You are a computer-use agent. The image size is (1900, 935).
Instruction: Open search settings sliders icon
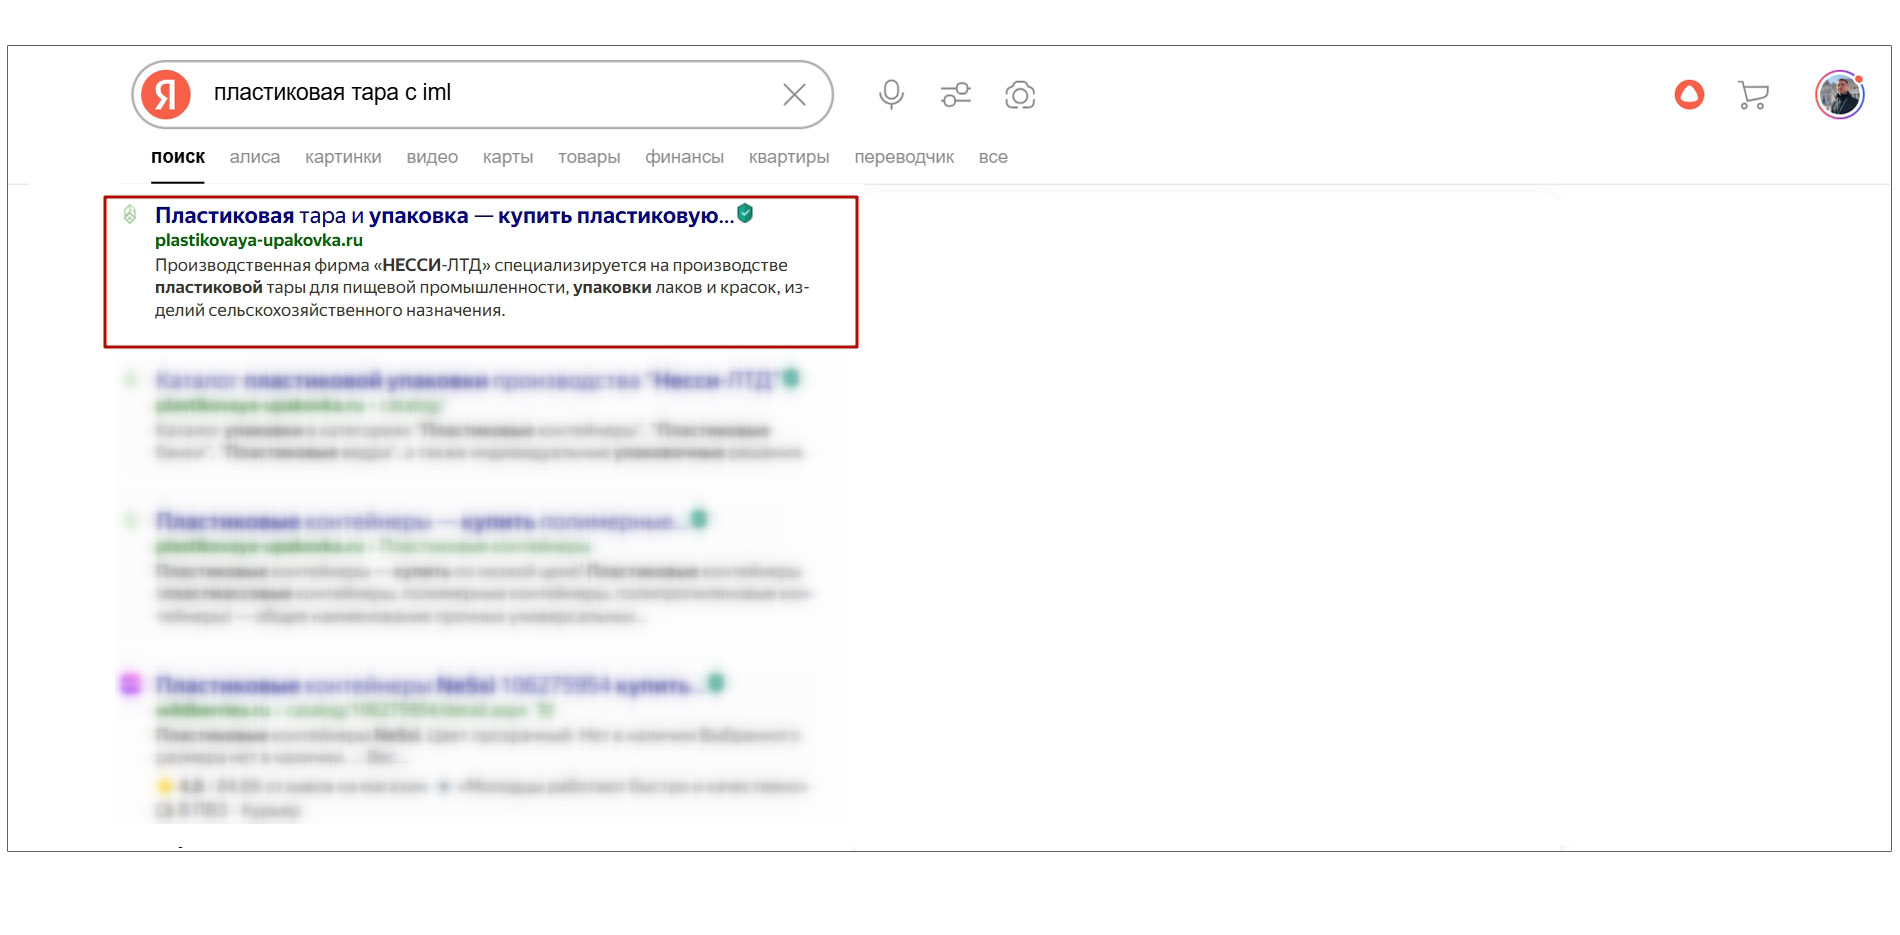[955, 95]
